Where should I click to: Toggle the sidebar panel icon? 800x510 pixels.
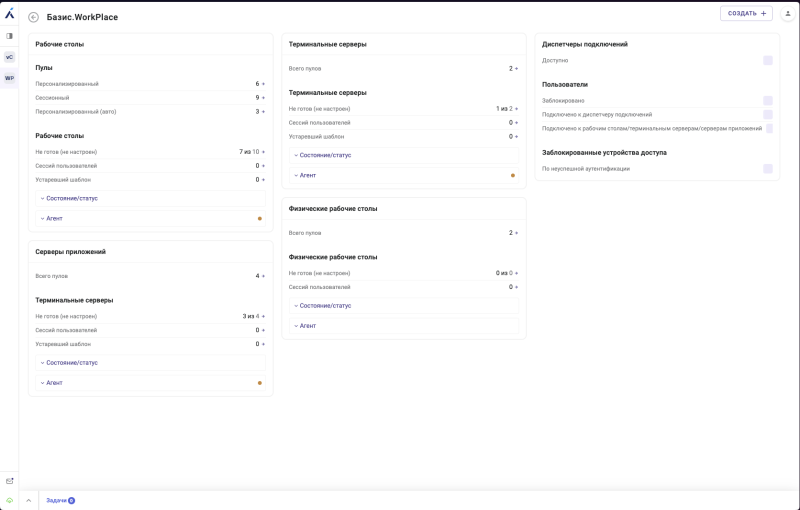tap(9, 36)
